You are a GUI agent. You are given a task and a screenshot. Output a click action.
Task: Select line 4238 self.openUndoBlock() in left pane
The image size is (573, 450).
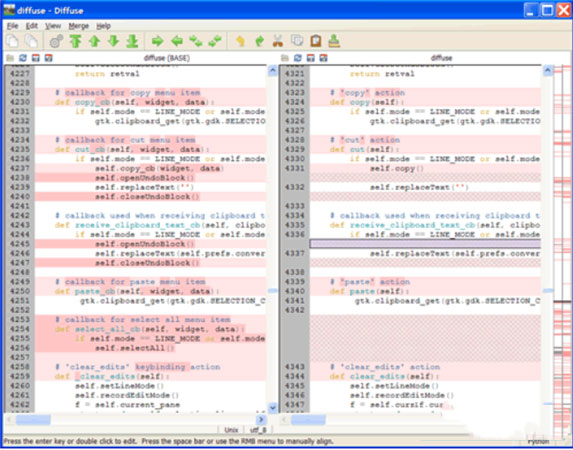pos(151,178)
